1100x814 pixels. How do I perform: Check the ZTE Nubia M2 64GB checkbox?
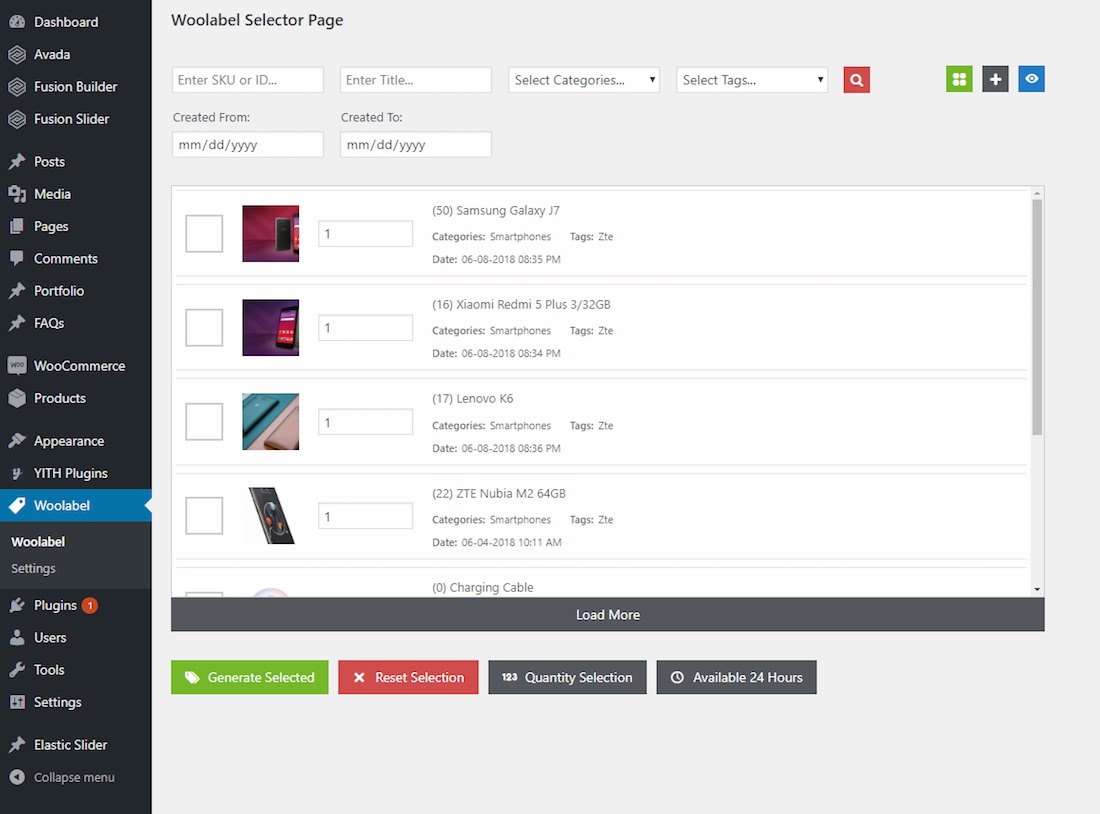click(204, 516)
